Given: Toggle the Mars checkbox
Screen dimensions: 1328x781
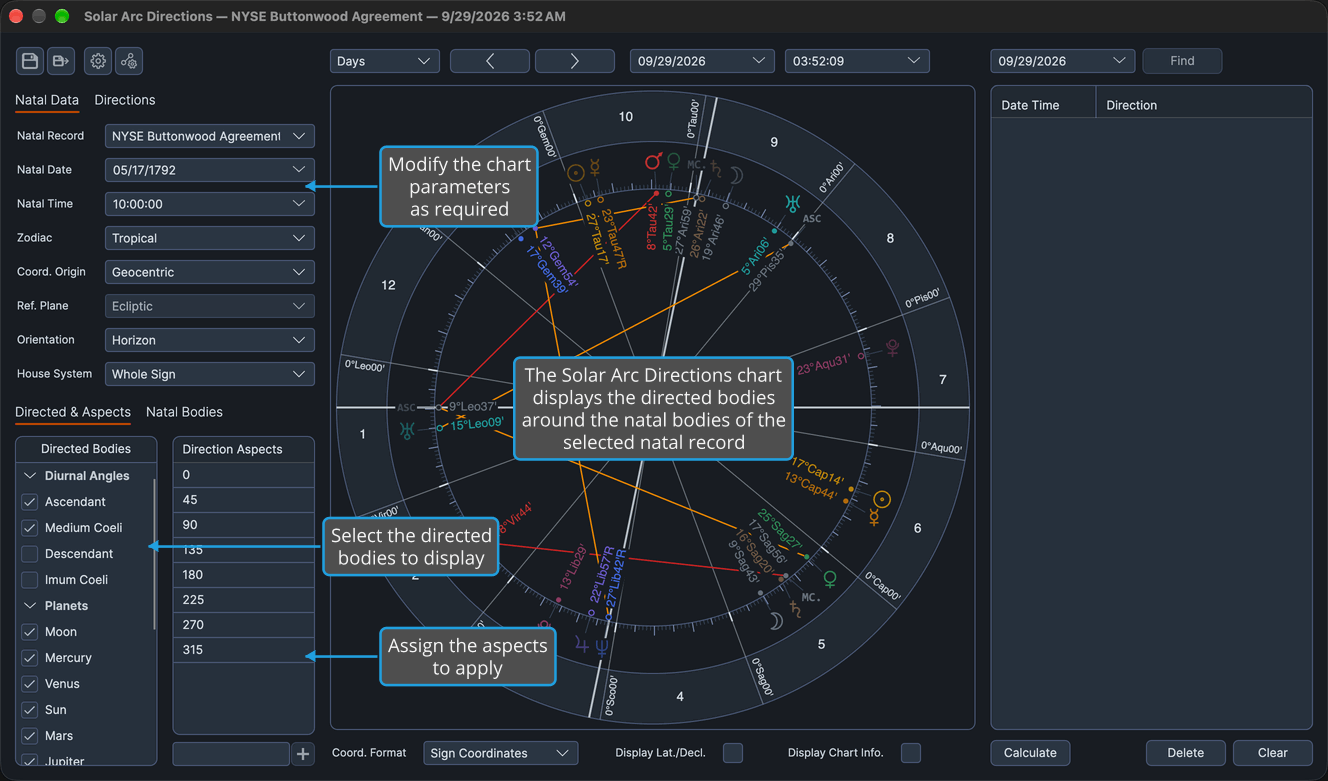Looking at the screenshot, I should [30, 736].
